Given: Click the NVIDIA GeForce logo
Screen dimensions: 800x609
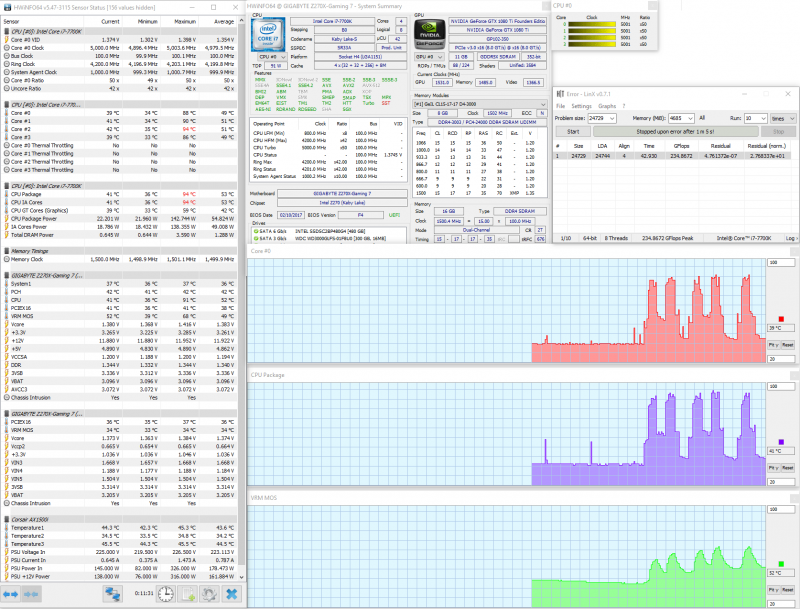Looking at the screenshot, I should [x=430, y=34].
